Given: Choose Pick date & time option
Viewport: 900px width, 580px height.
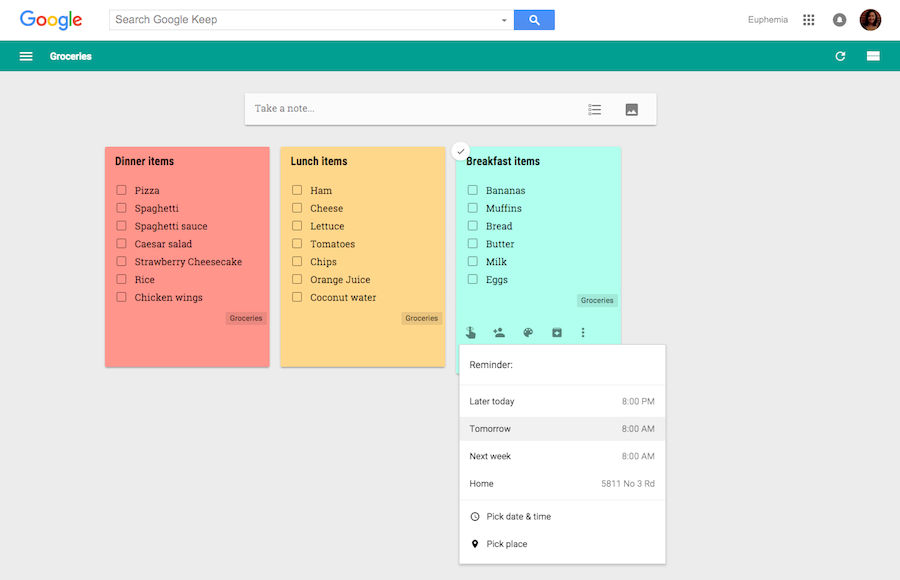Looking at the screenshot, I should point(518,517).
